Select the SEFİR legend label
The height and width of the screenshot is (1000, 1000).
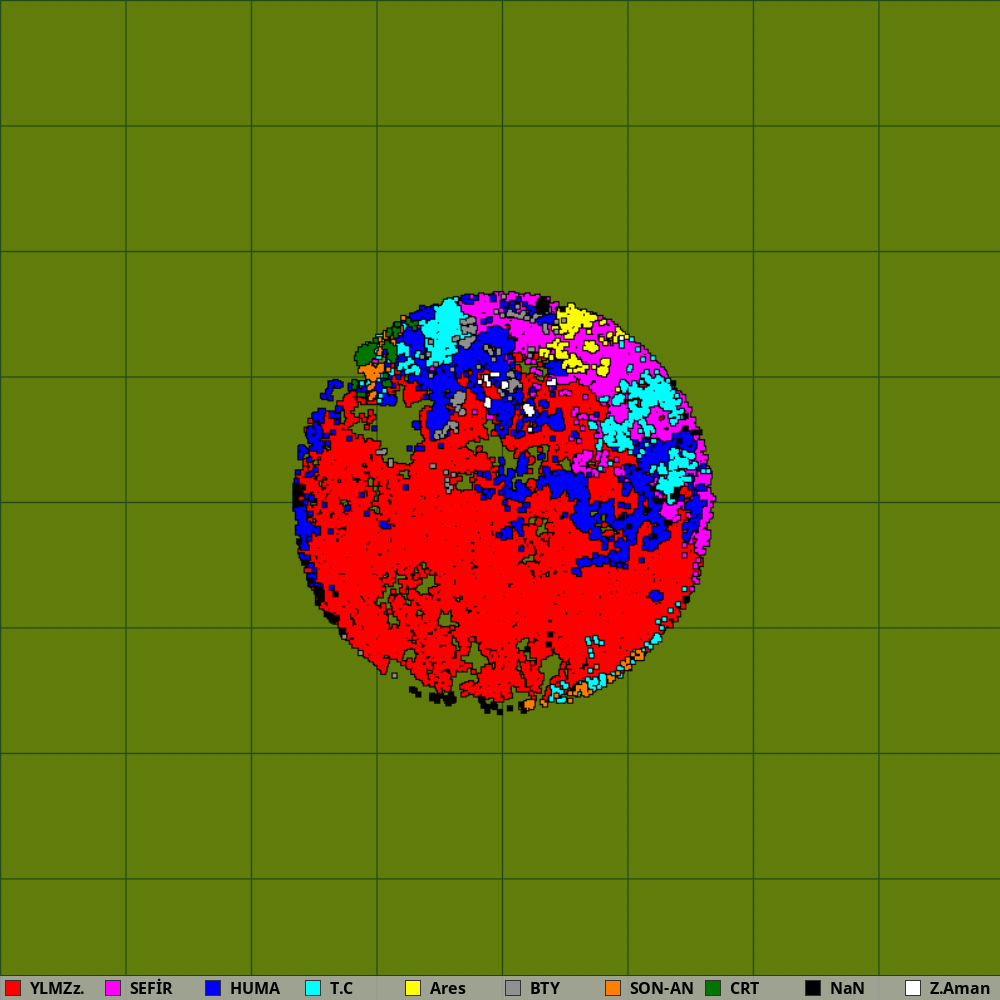click(x=151, y=989)
